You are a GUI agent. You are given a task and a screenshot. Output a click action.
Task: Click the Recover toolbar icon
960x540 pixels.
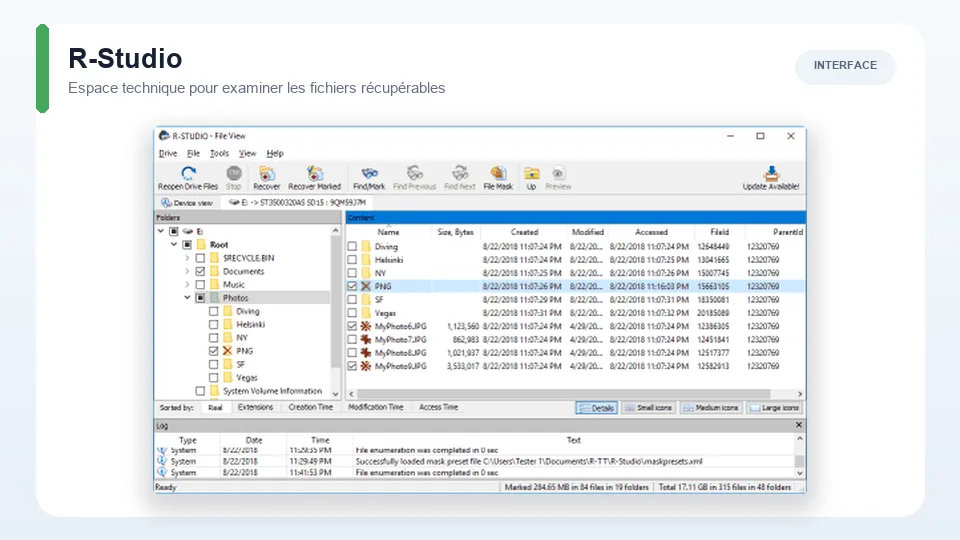266,173
